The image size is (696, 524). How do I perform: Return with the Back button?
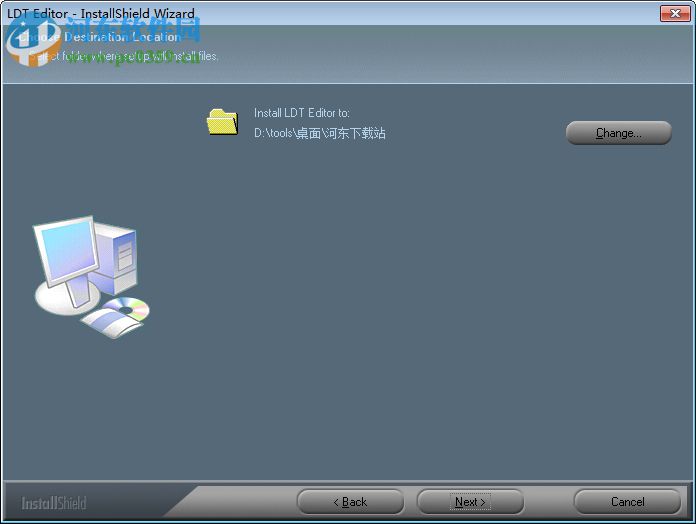tap(350, 502)
